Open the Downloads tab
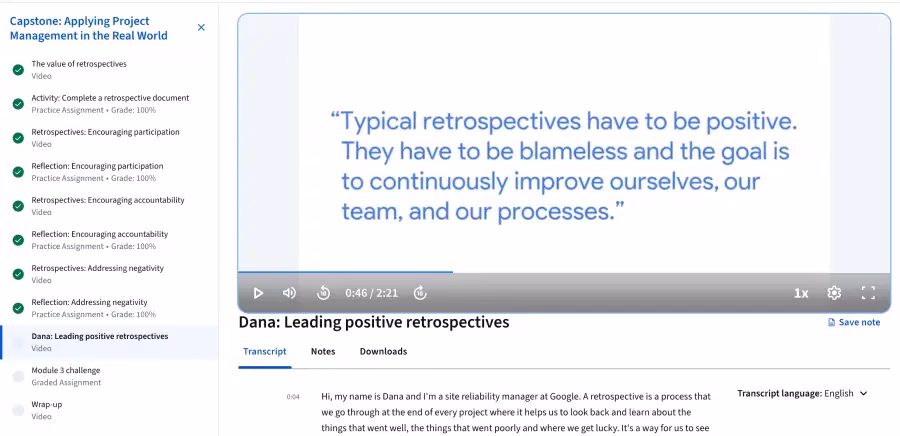Image resolution: width=900 pixels, height=436 pixels. click(x=383, y=351)
